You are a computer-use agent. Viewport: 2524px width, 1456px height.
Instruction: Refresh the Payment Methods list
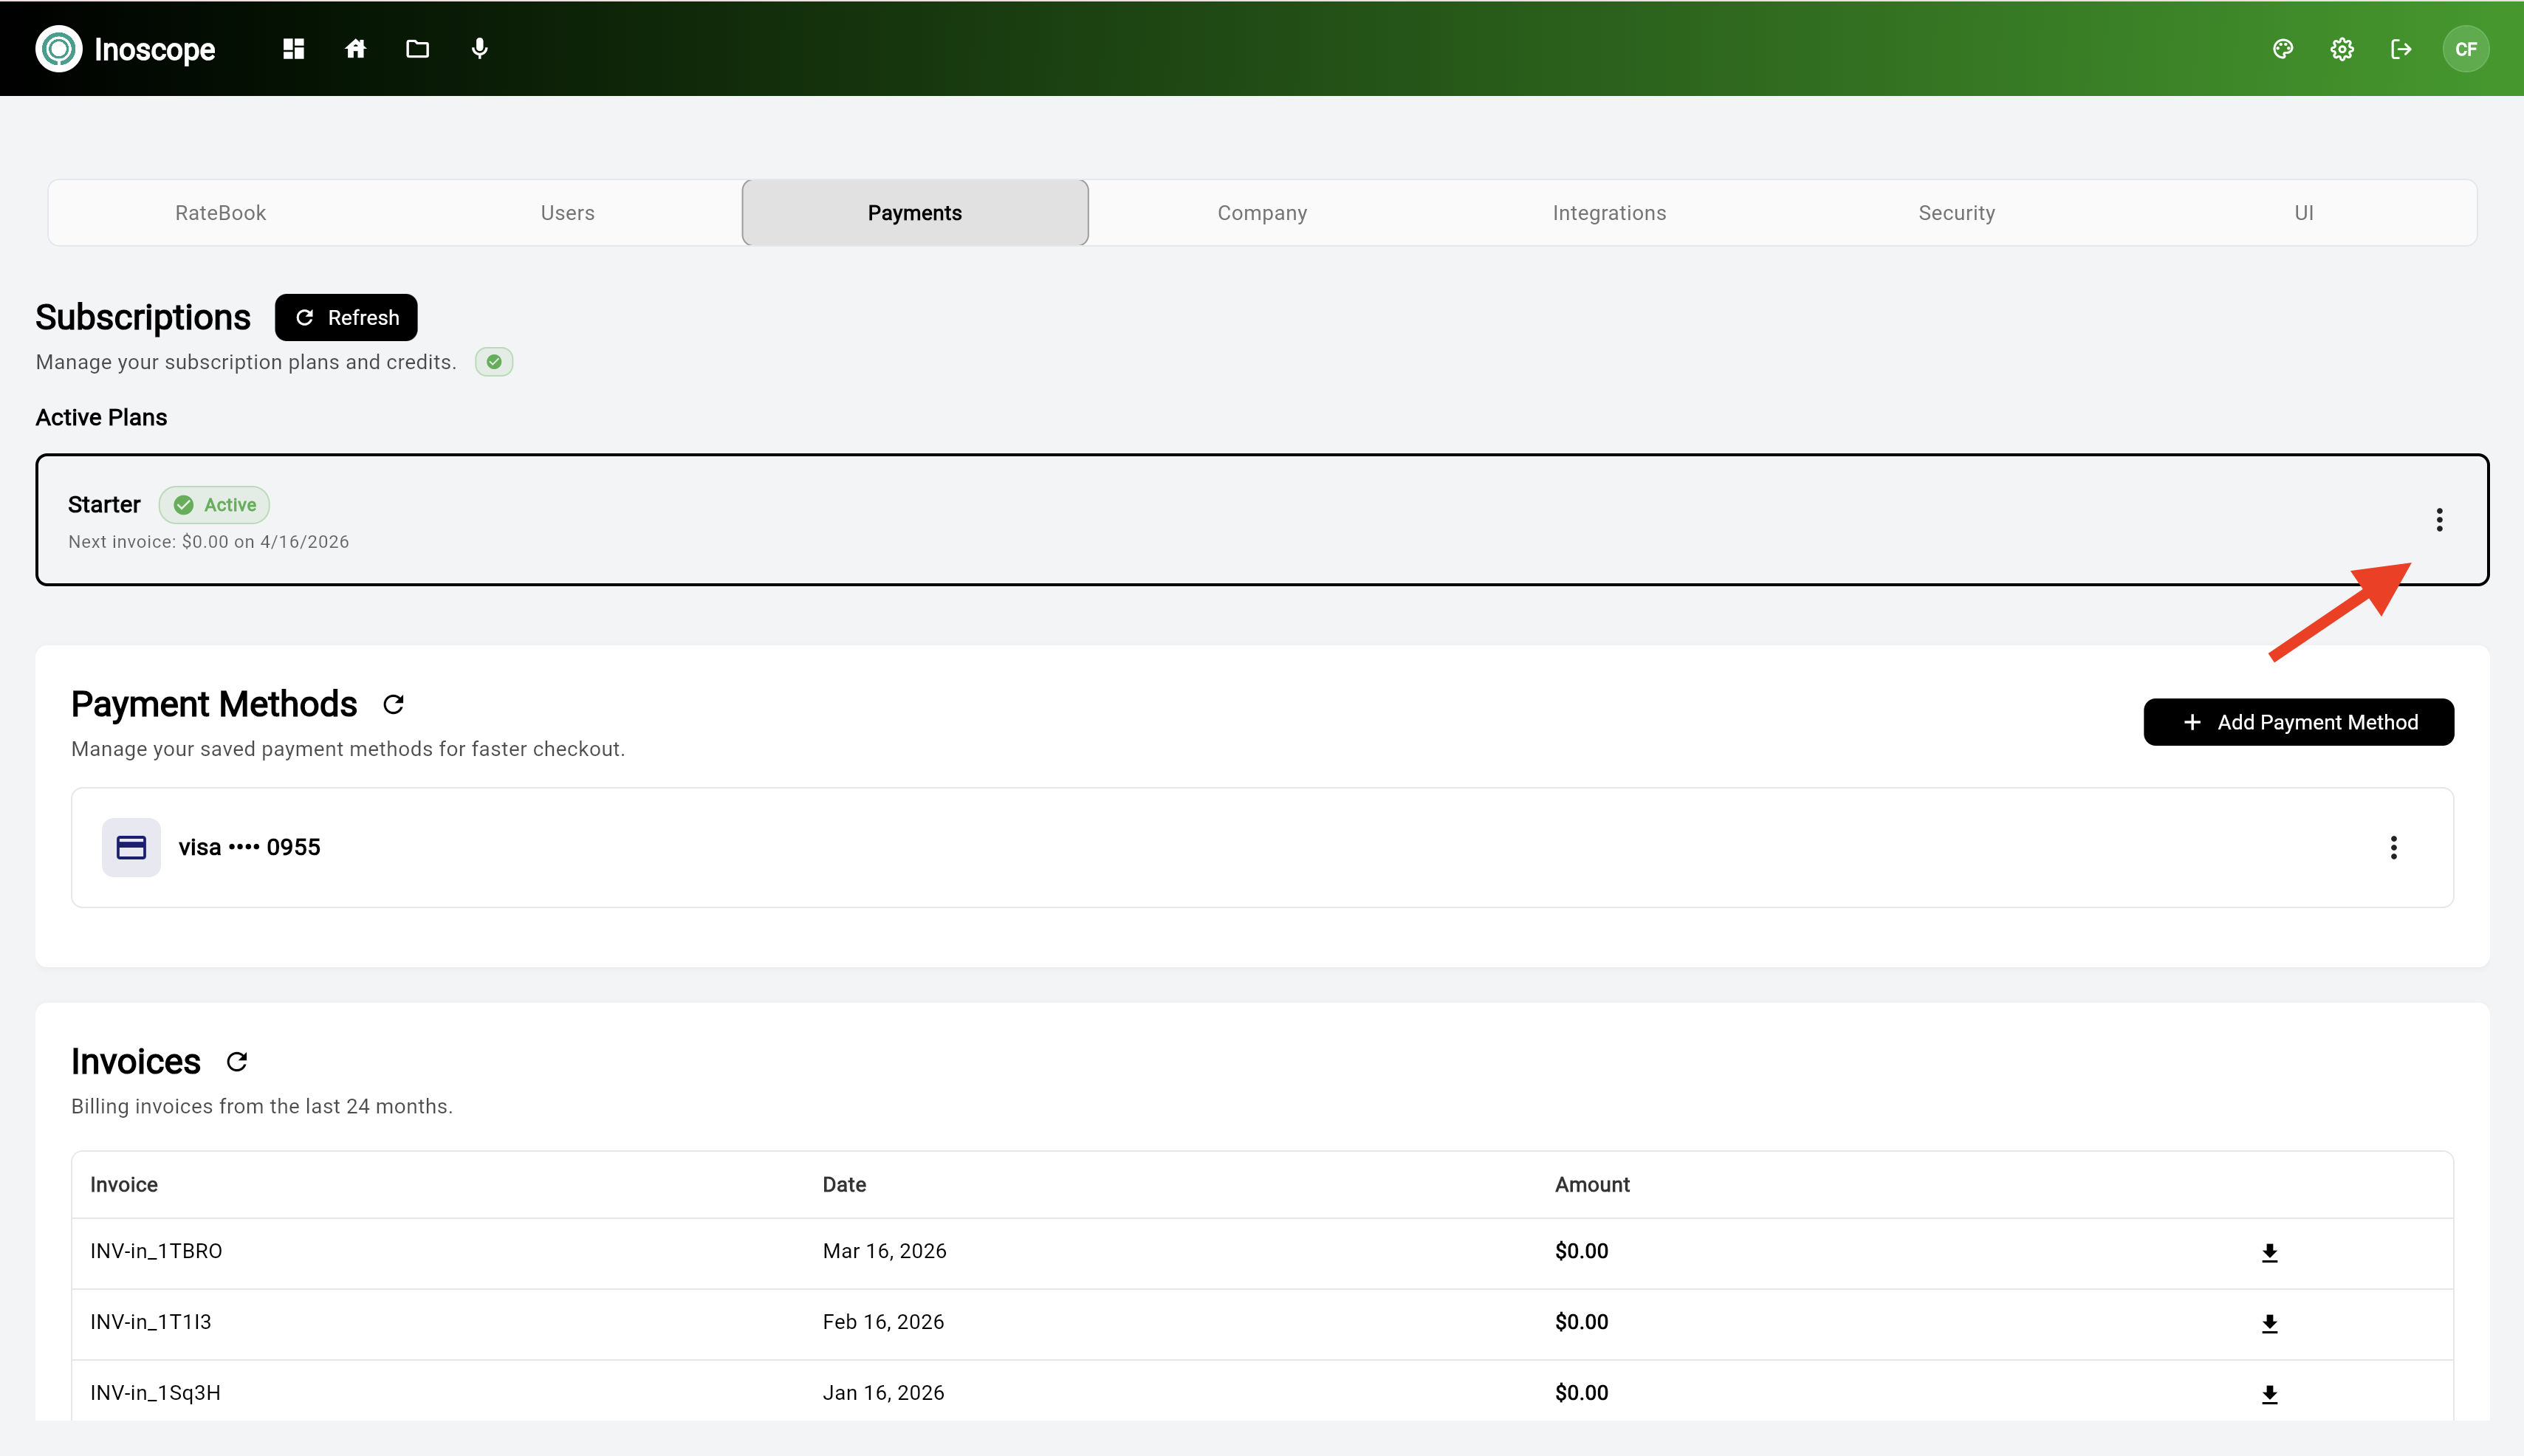point(392,703)
